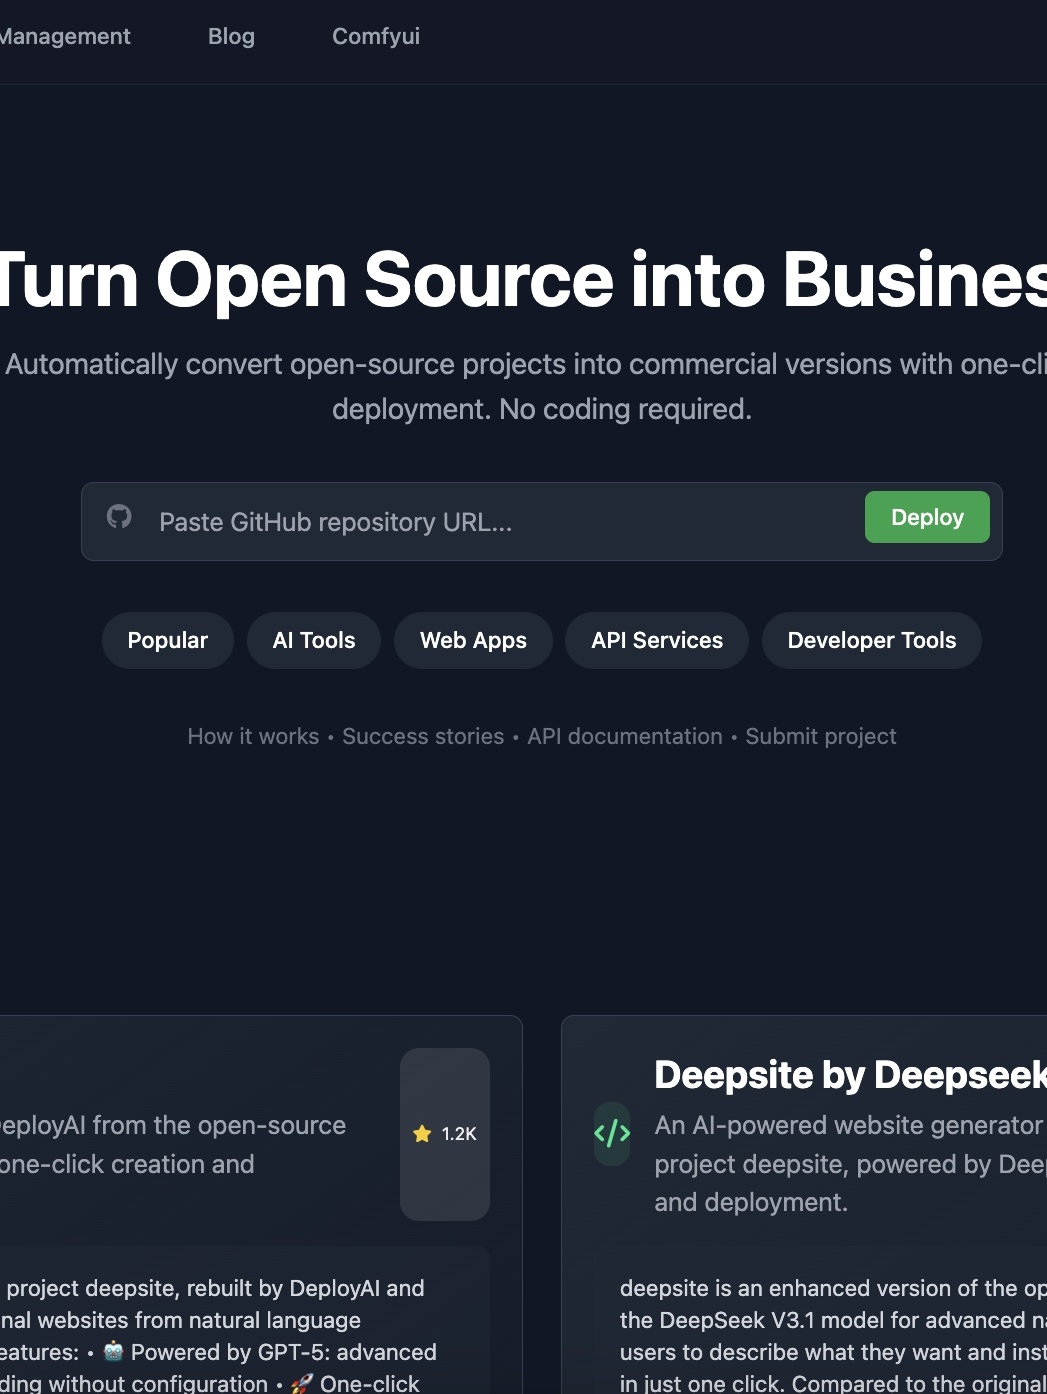The width and height of the screenshot is (1047, 1394).
Task: Go to Comfyui in the top navigation
Action: pyautogui.click(x=376, y=37)
